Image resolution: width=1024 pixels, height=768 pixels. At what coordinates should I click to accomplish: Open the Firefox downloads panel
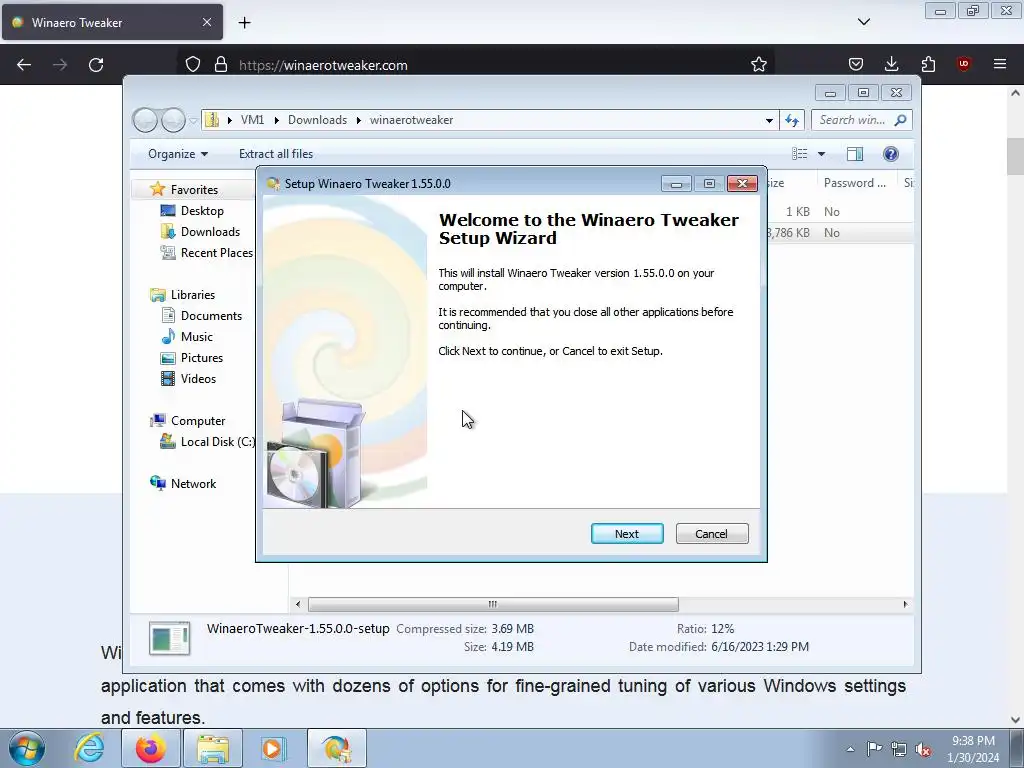[891, 65]
